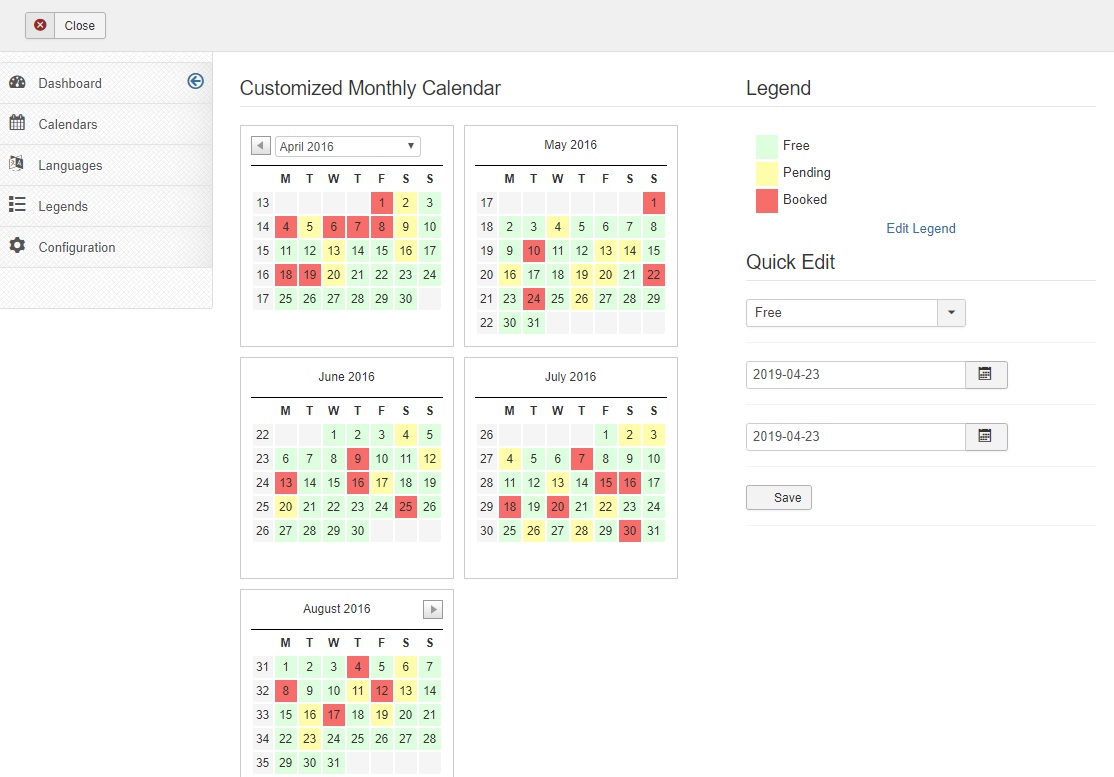The height and width of the screenshot is (777, 1114).
Task: Open the calendar picker for the start date
Action: (x=986, y=375)
